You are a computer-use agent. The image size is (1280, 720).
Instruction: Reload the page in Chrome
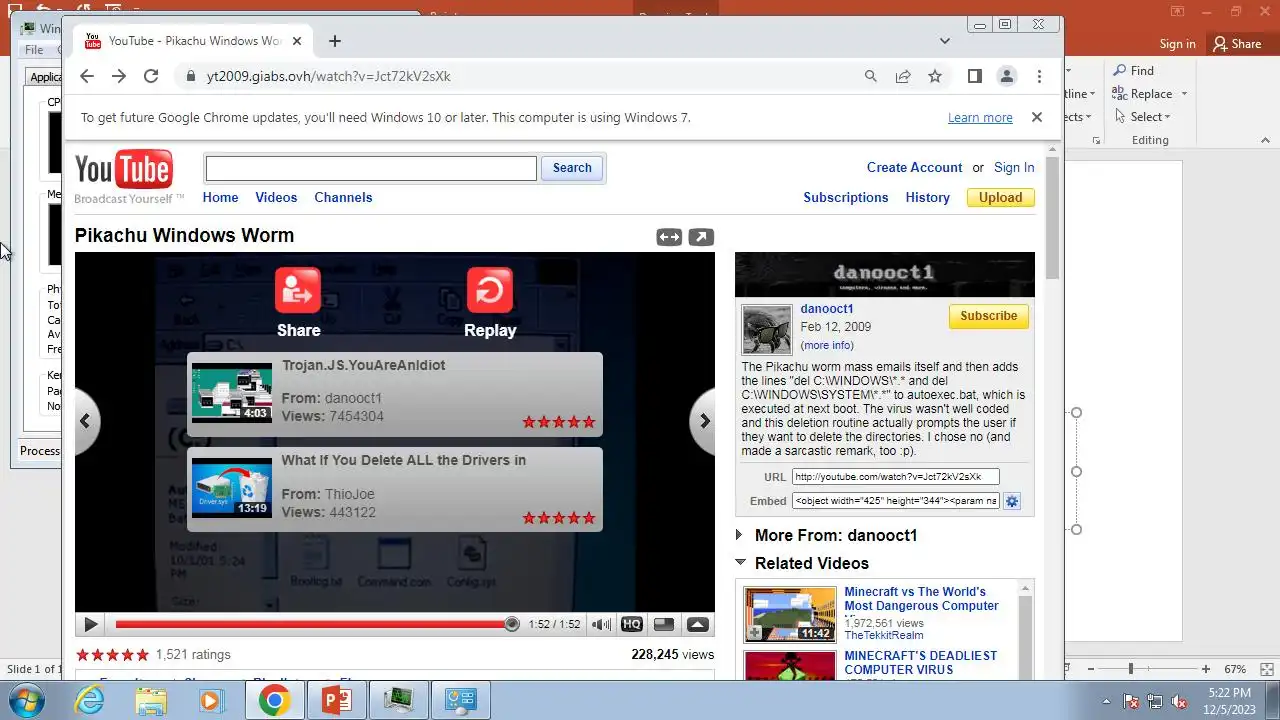click(x=151, y=76)
